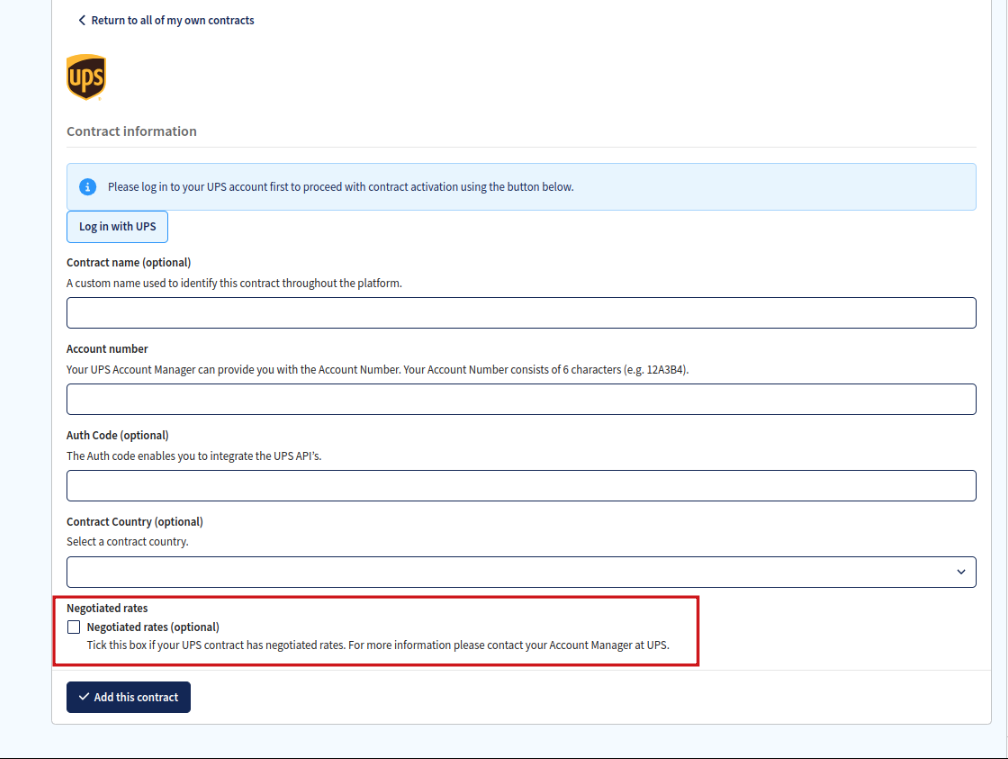The width and height of the screenshot is (1008, 759).
Task: Click the 'Select a contract country.' hint
Action: (127, 542)
